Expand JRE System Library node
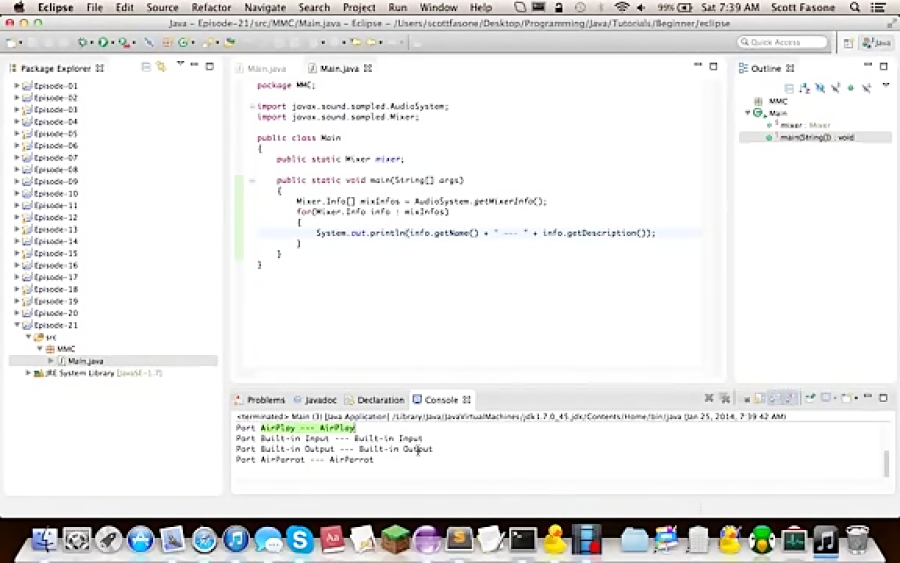The width and height of the screenshot is (900, 563). [28, 373]
